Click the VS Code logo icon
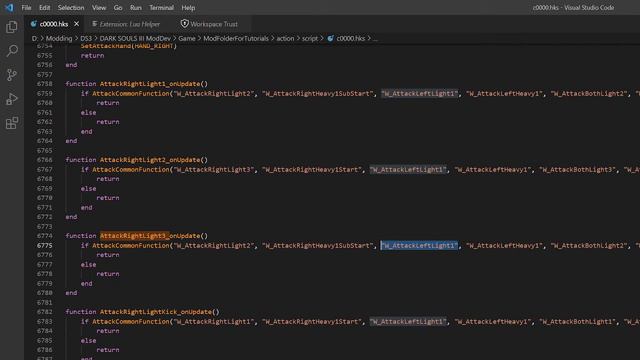 pyautogui.click(x=9, y=7)
